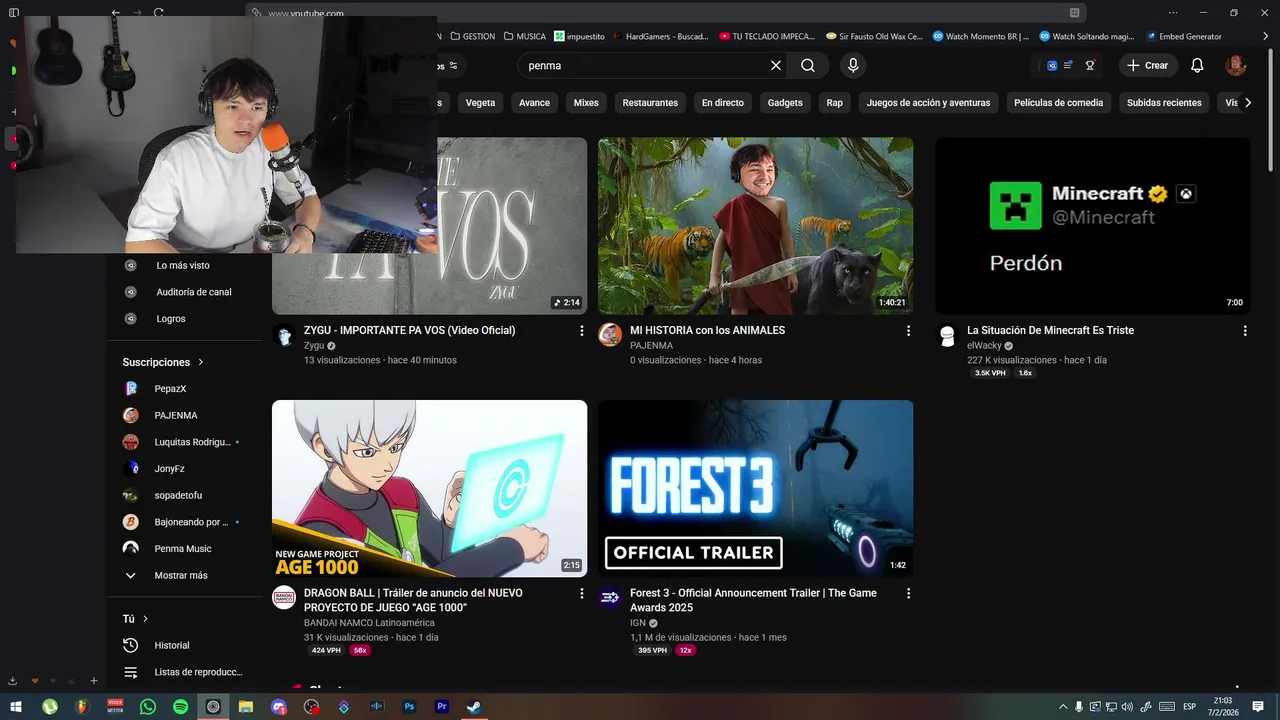Viewport: 1280px width, 720px height.
Task: Open Photoshop from the taskbar
Action: 409,707
